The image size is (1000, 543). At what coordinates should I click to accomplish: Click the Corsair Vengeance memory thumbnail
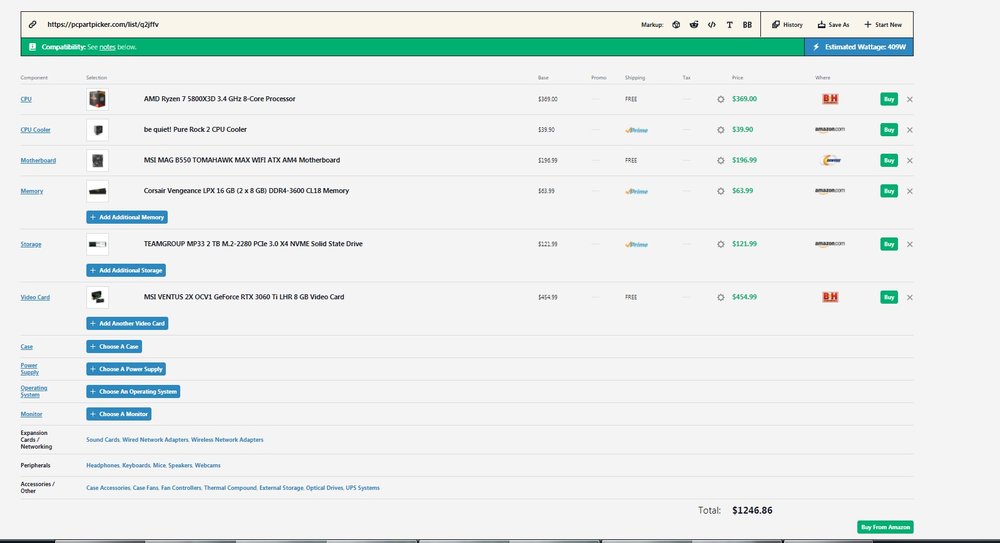click(97, 191)
